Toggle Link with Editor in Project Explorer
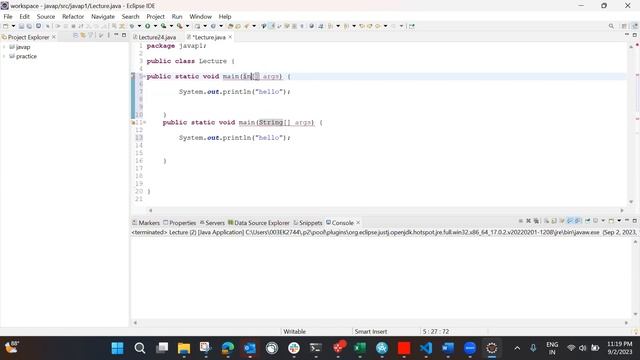Screen dimensions: 640x360 83,36
